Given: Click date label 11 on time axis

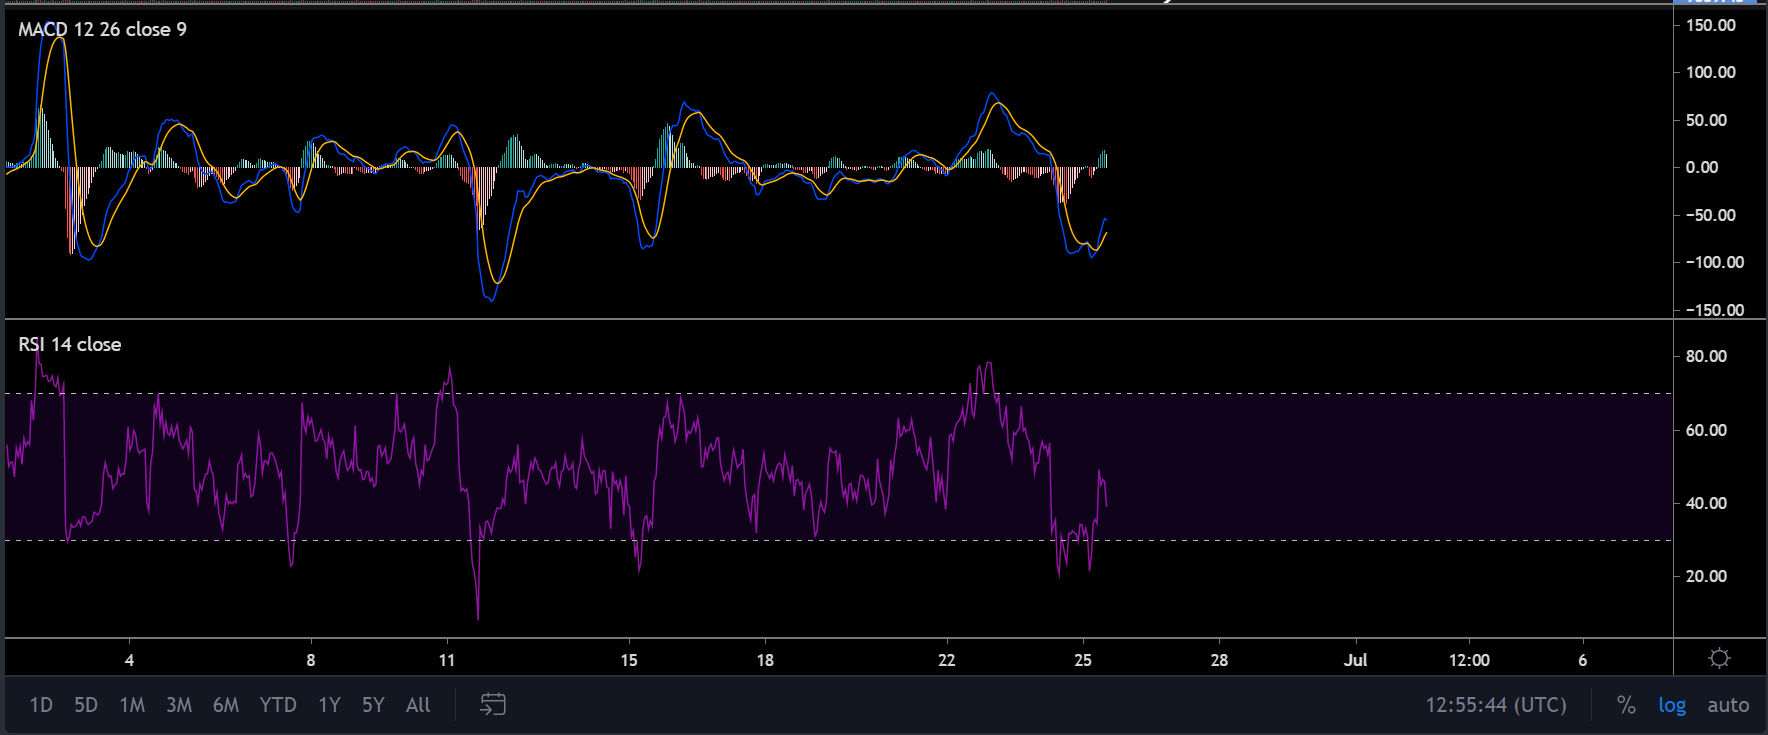Looking at the screenshot, I should pyautogui.click(x=447, y=660).
